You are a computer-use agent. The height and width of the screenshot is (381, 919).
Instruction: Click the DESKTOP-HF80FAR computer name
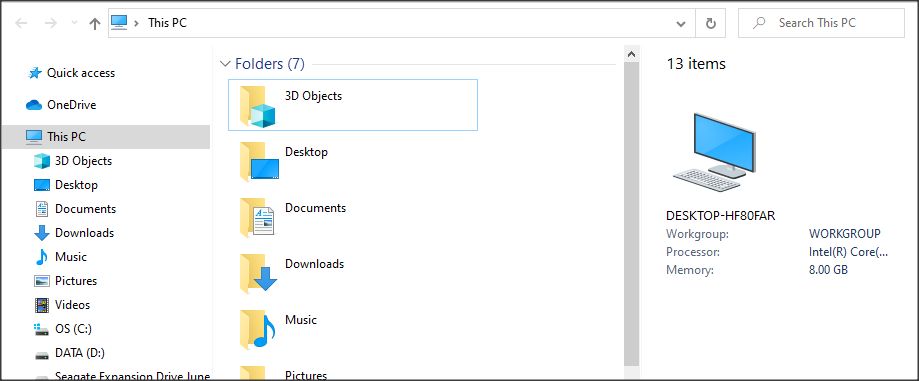720,216
